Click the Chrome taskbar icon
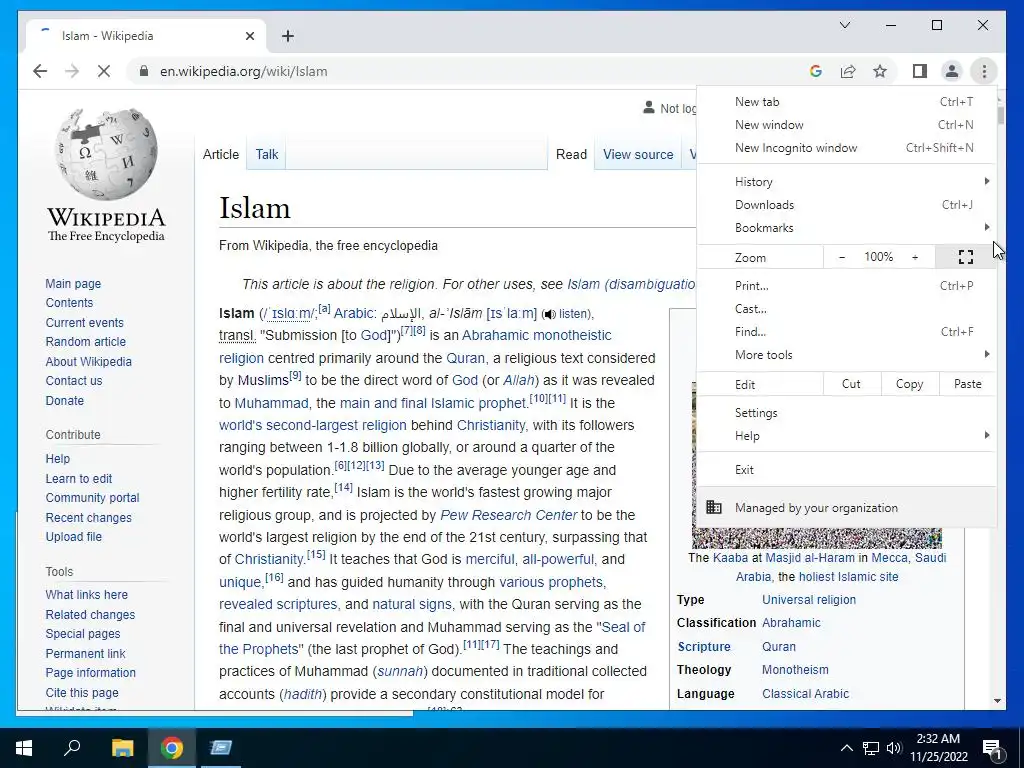The image size is (1024, 768). click(172, 748)
